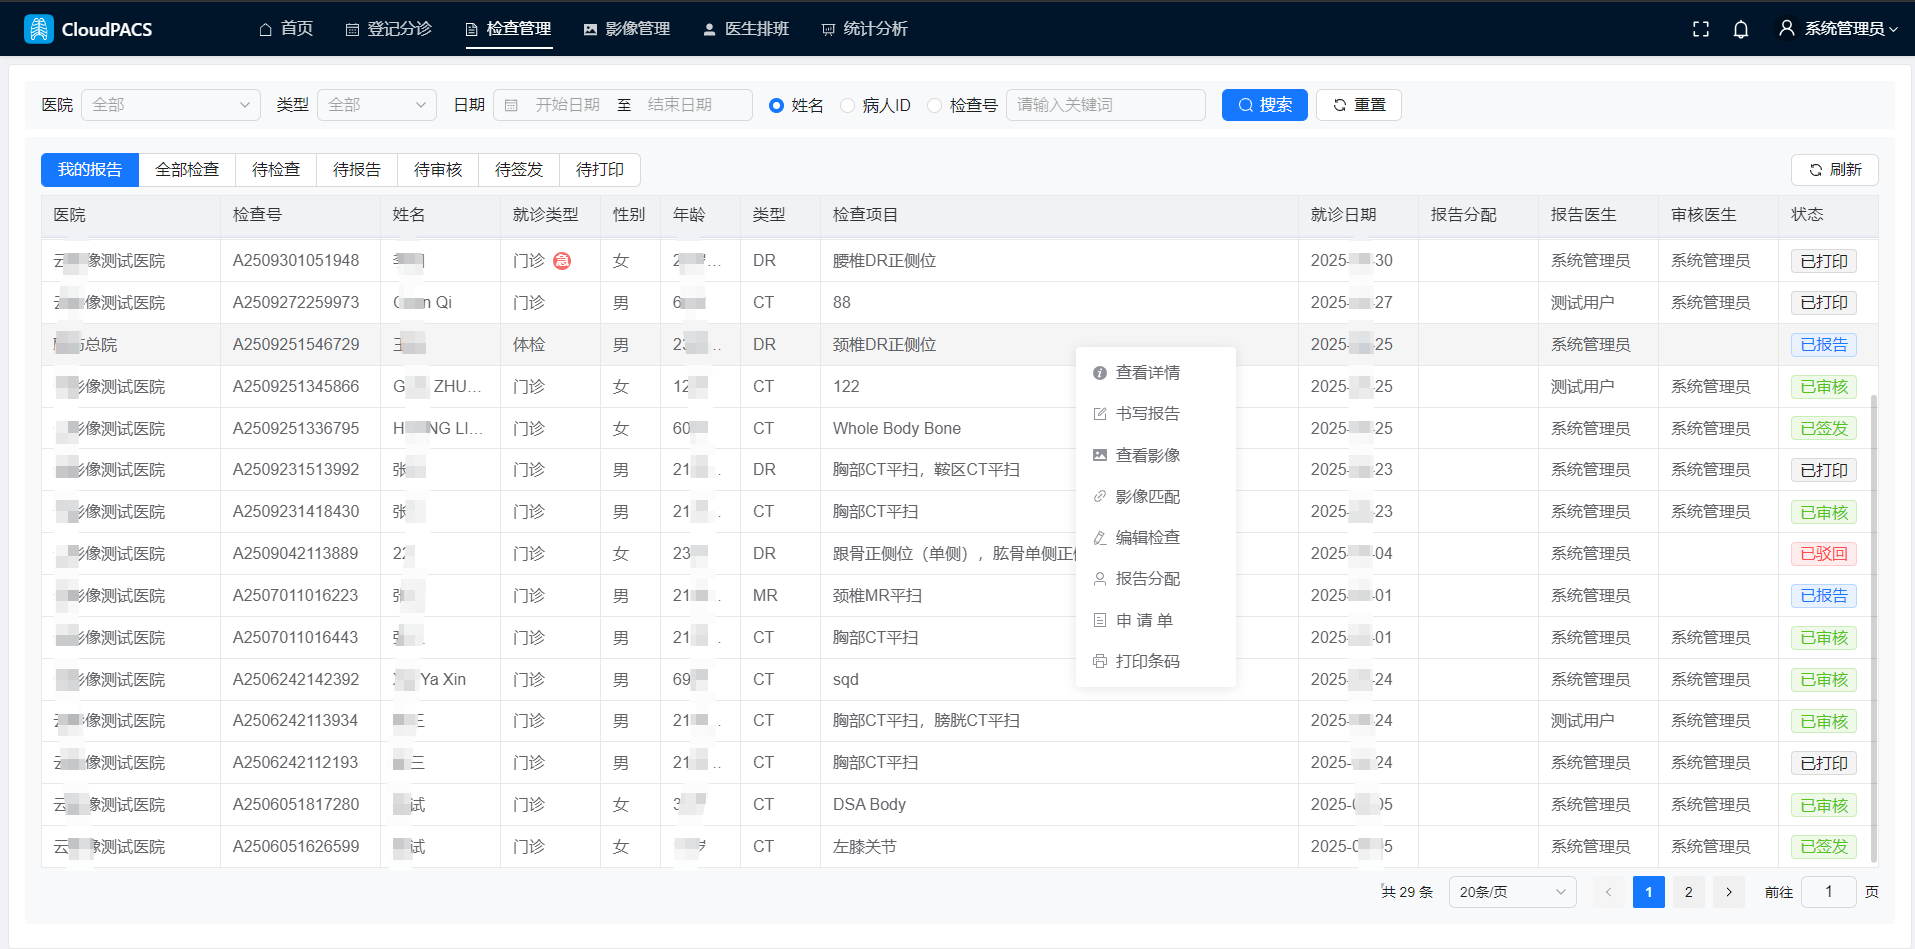This screenshot has width=1915, height=949.
Task: Click the 打印条码 printer icon
Action: pyautogui.click(x=1102, y=661)
